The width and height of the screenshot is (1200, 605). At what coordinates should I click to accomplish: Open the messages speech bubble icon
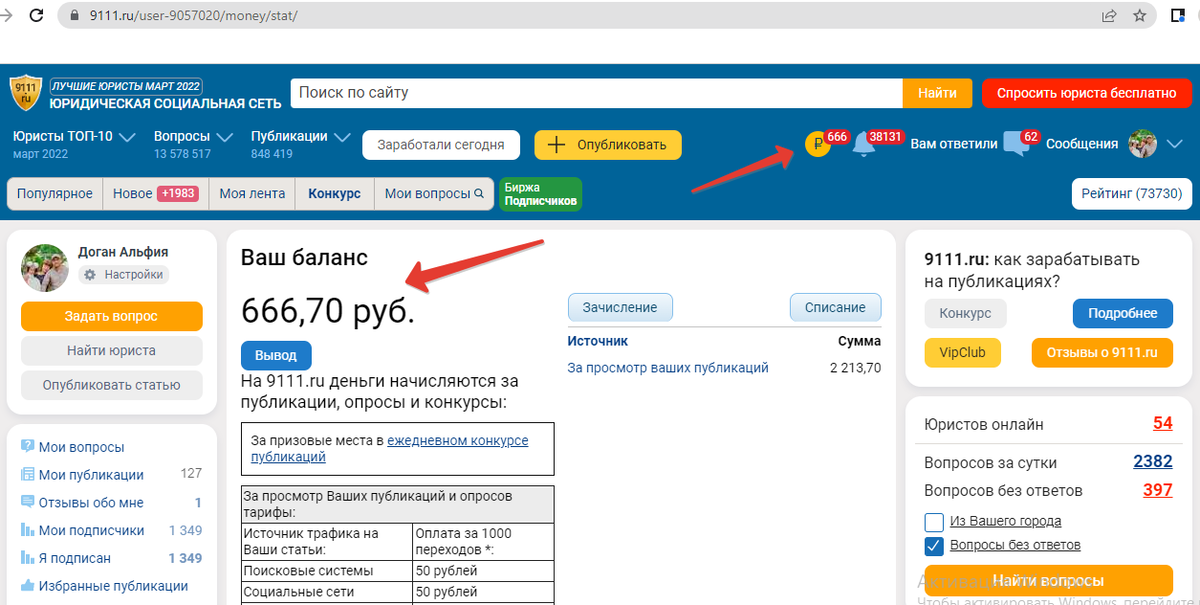(1016, 144)
